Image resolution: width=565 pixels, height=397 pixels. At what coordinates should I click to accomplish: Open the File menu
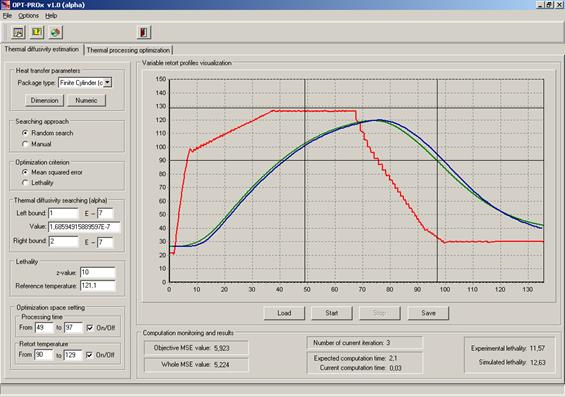[x=7, y=15]
